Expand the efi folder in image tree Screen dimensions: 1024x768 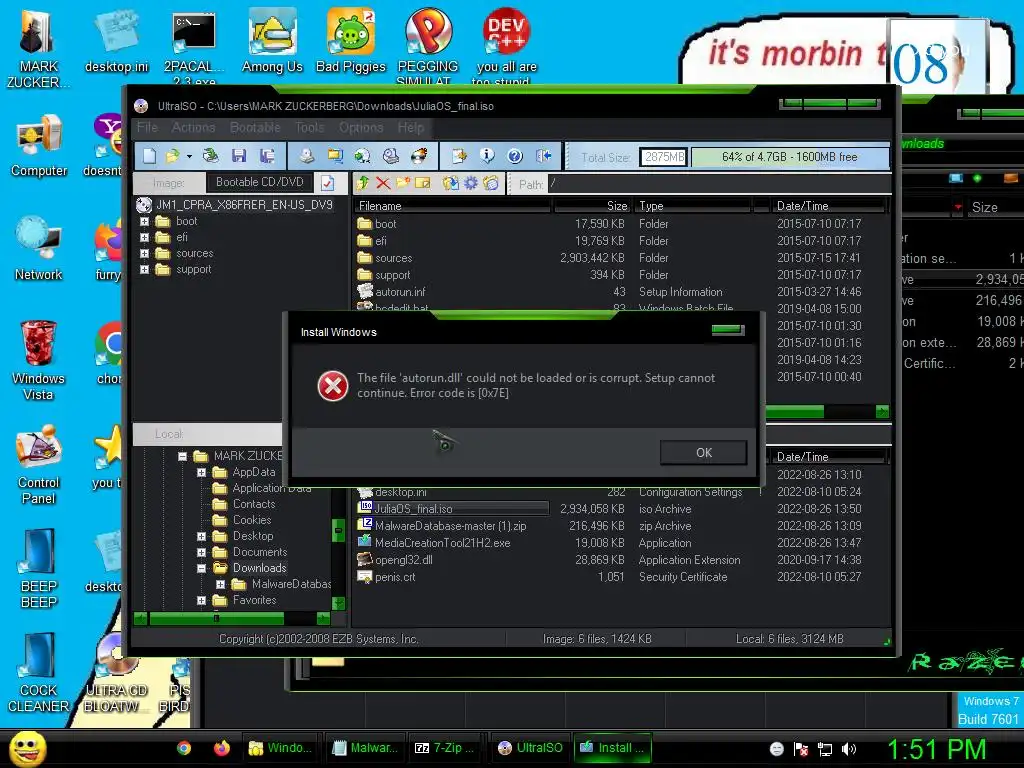click(x=144, y=238)
